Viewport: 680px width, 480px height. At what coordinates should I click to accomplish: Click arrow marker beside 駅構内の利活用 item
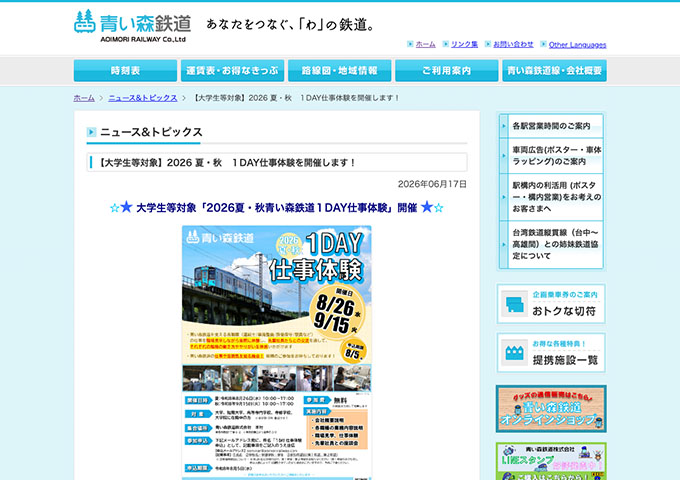(x=504, y=197)
